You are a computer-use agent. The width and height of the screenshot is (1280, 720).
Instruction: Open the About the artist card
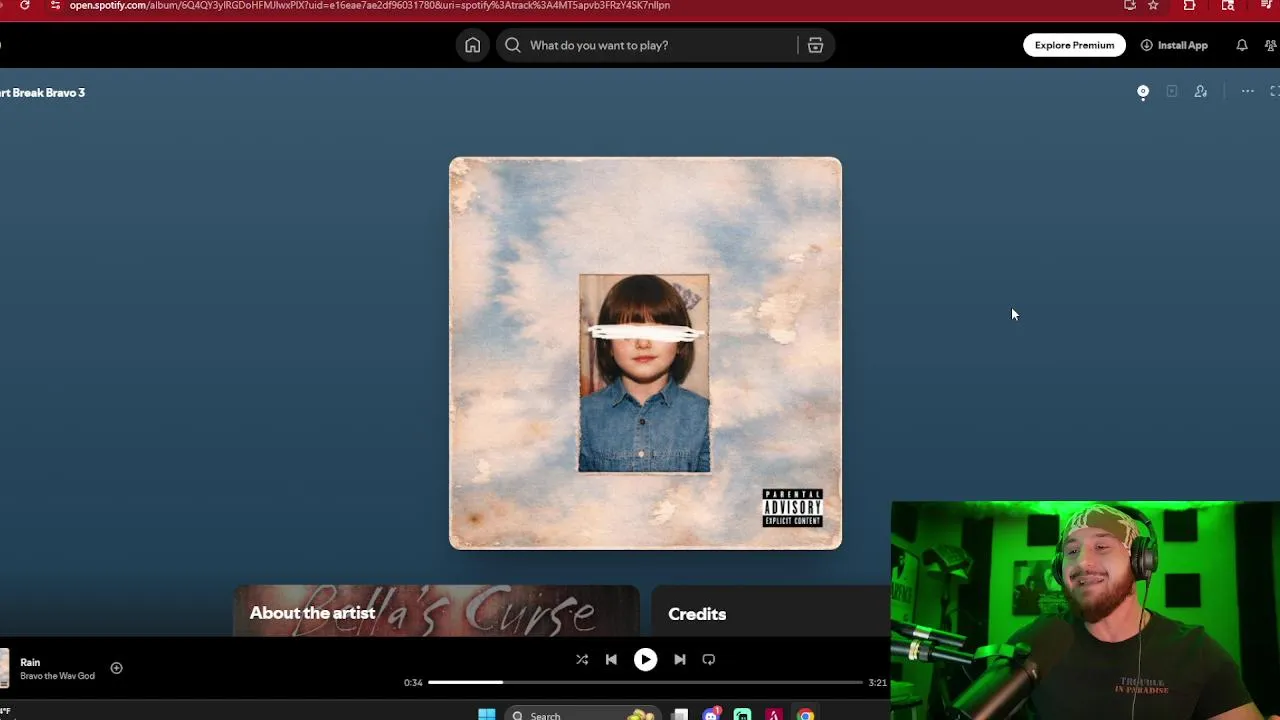point(436,611)
